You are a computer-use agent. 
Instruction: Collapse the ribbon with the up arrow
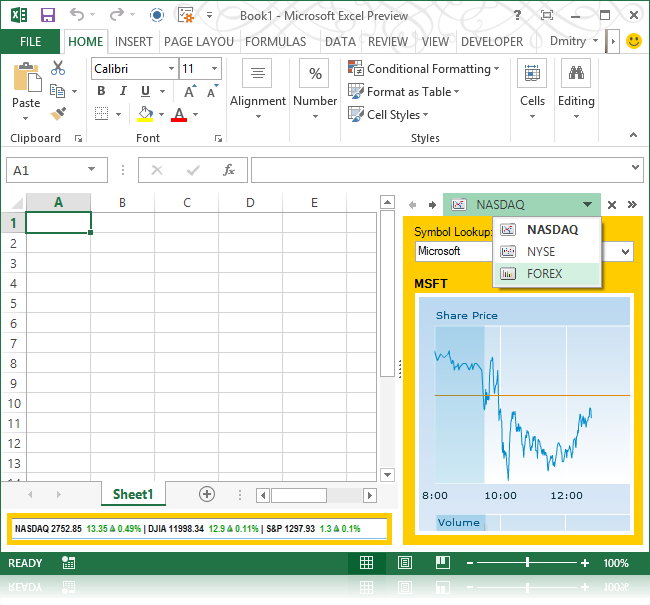click(633, 135)
